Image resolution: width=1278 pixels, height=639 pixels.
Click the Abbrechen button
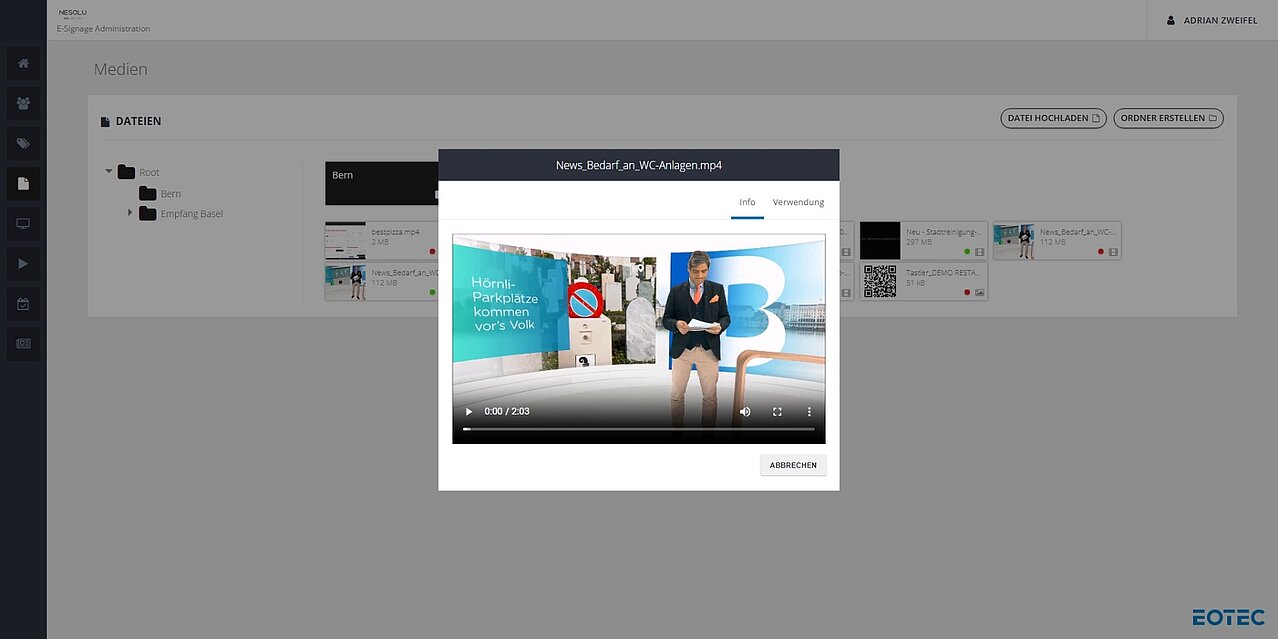coord(793,465)
